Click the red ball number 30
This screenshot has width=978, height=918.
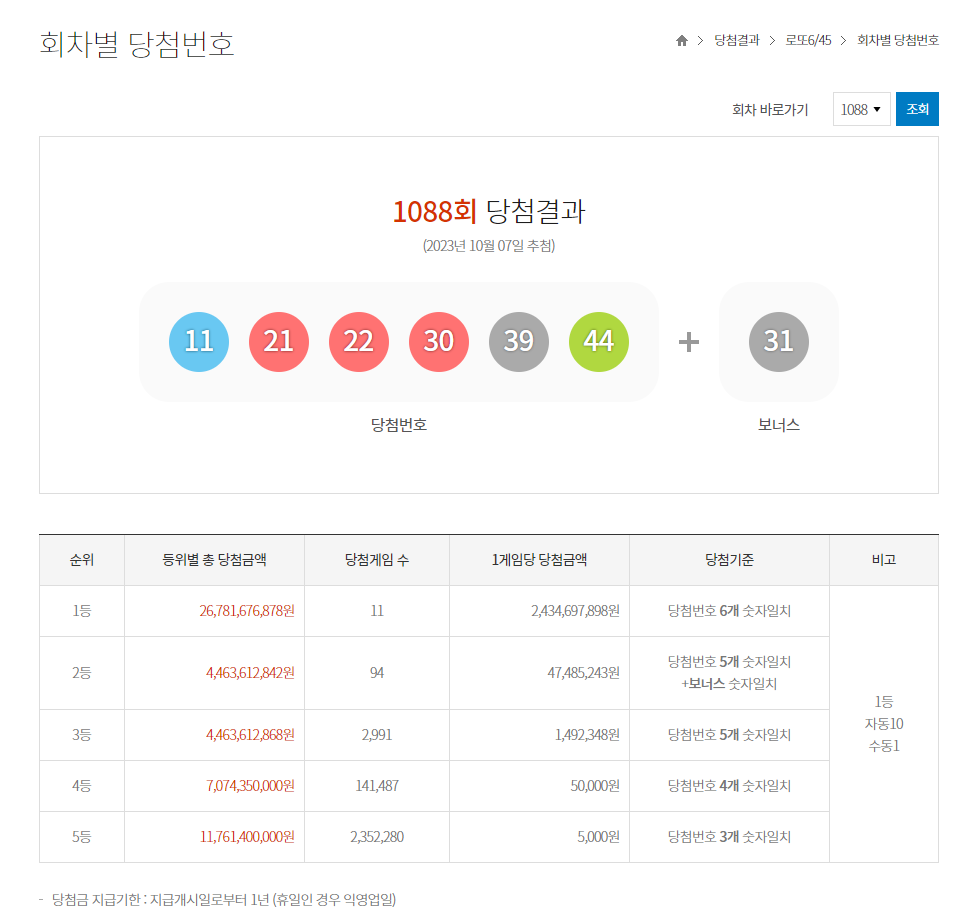(x=439, y=342)
